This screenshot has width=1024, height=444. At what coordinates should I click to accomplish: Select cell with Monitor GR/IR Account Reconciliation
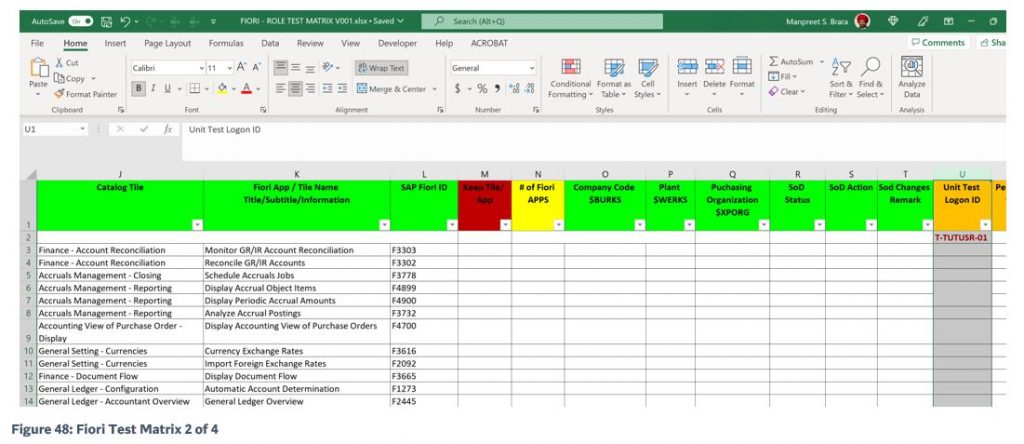[296, 250]
